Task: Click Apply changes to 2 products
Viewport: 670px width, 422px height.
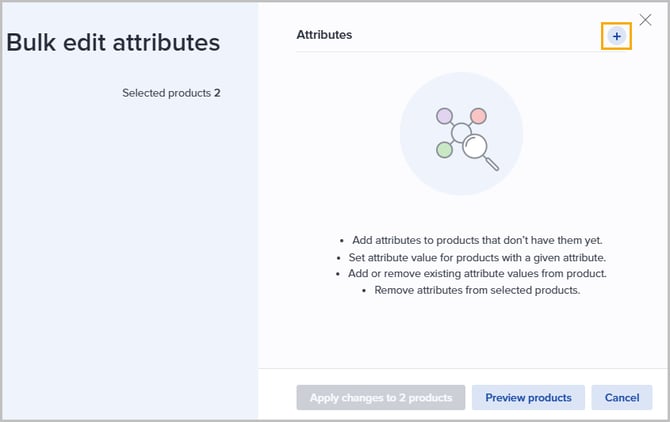Action: [x=381, y=397]
